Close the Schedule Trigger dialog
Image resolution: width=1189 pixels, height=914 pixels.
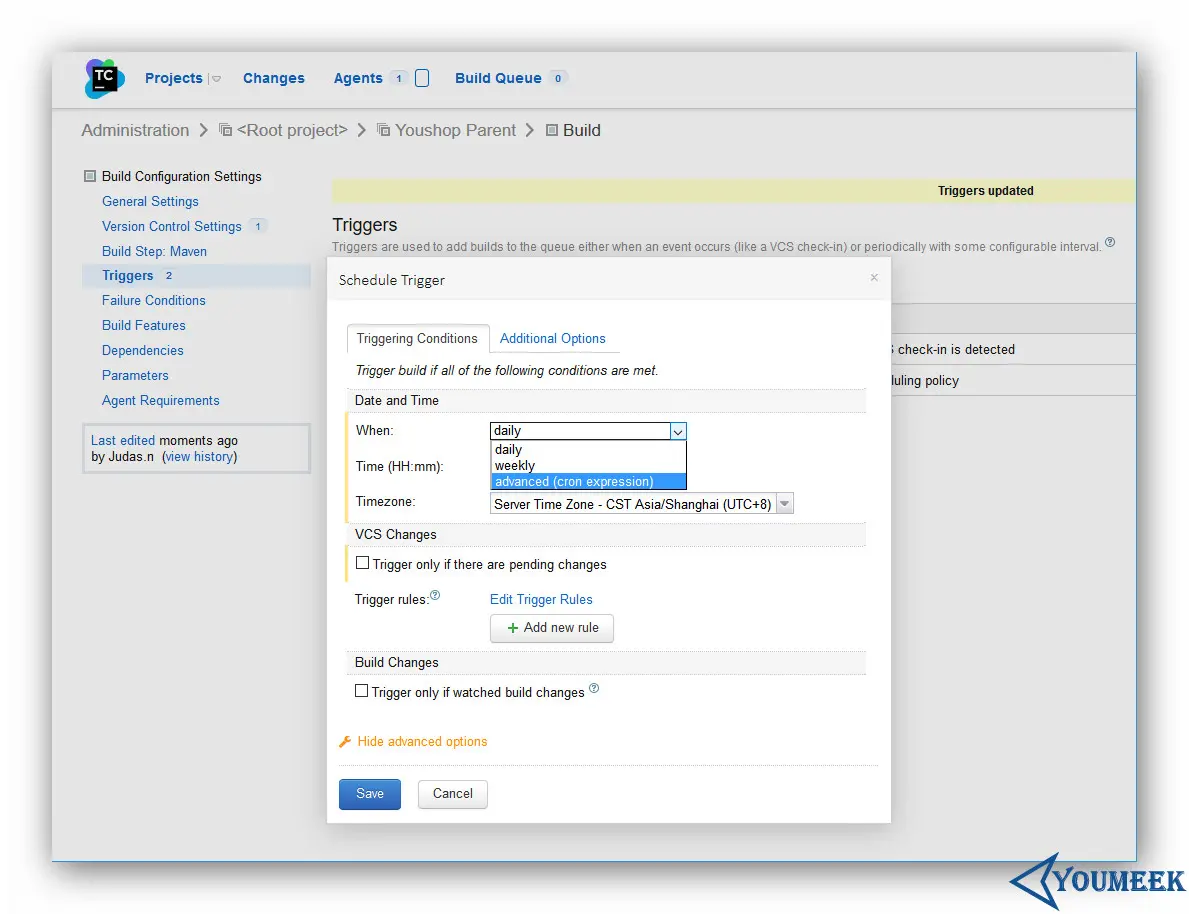pyautogui.click(x=874, y=278)
